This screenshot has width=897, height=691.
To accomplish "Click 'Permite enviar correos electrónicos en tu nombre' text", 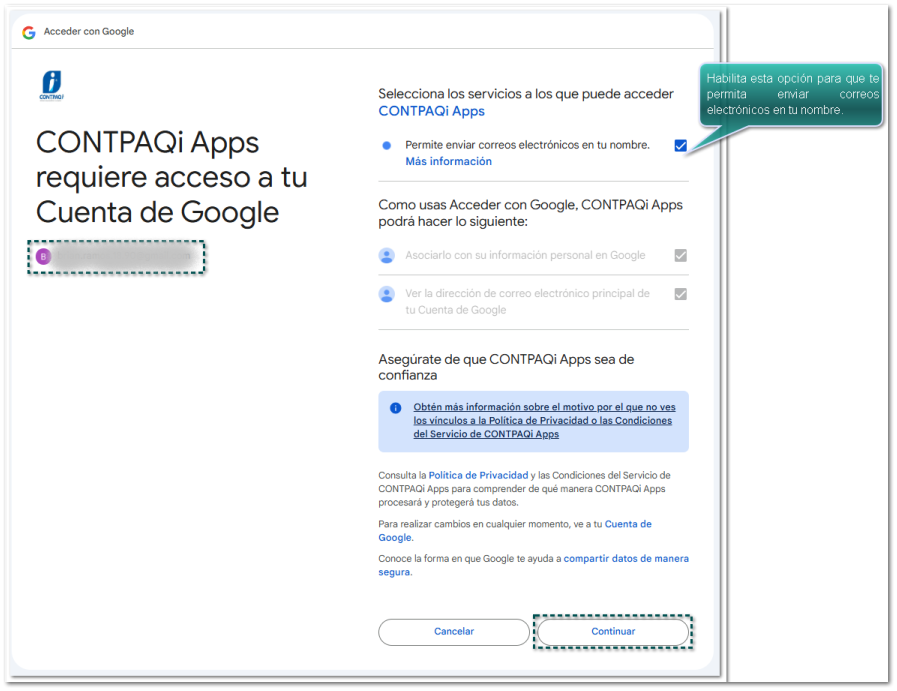I will (527, 145).
